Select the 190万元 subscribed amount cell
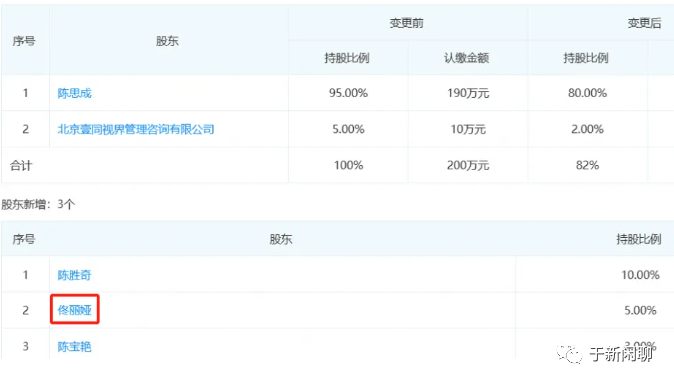 [x=468, y=93]
